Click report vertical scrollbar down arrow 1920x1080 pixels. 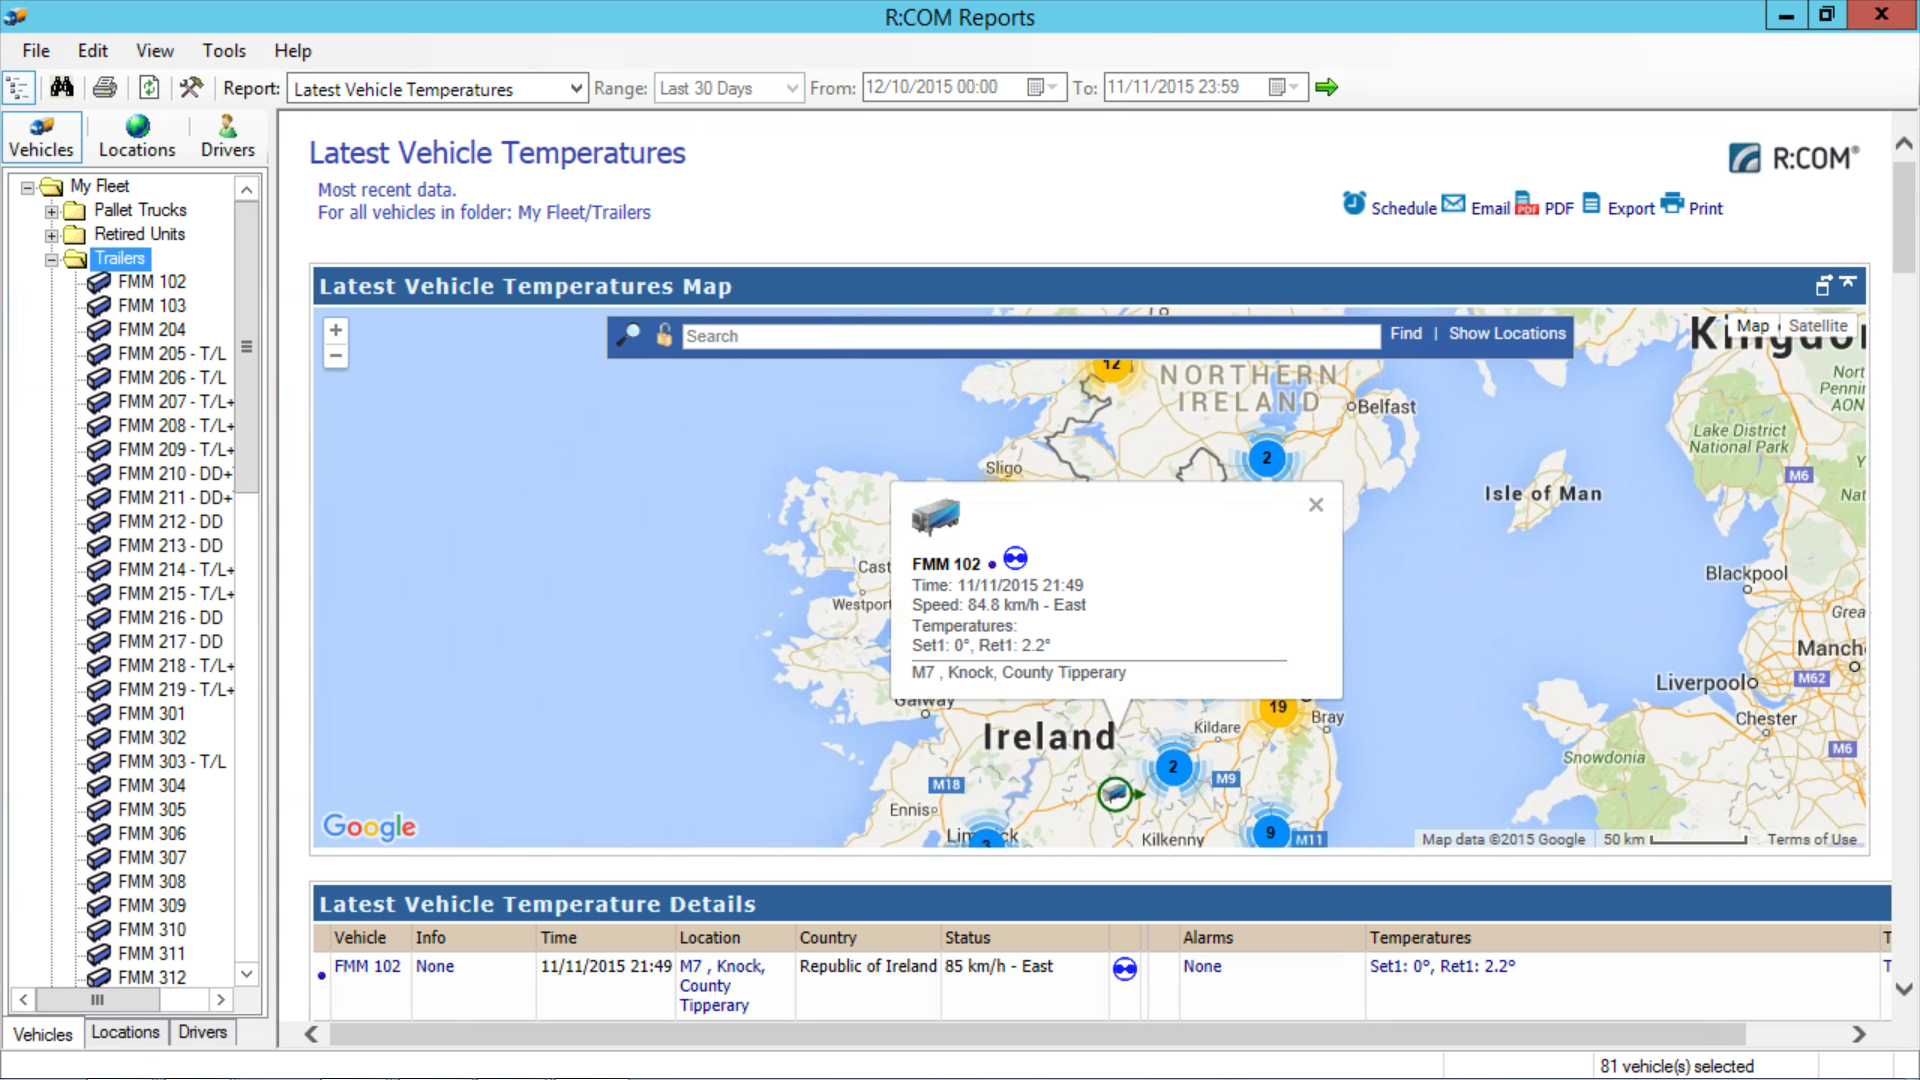coord(1904,990)
